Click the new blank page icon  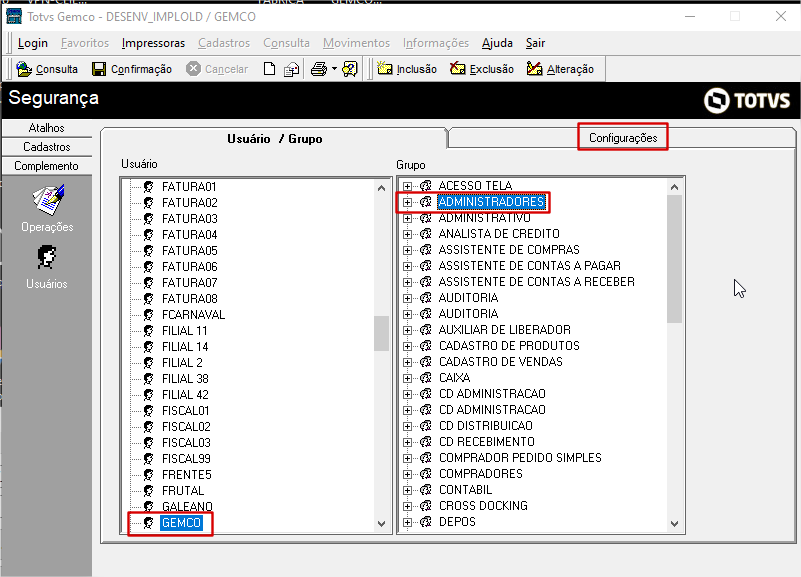(x=269, y=69)
